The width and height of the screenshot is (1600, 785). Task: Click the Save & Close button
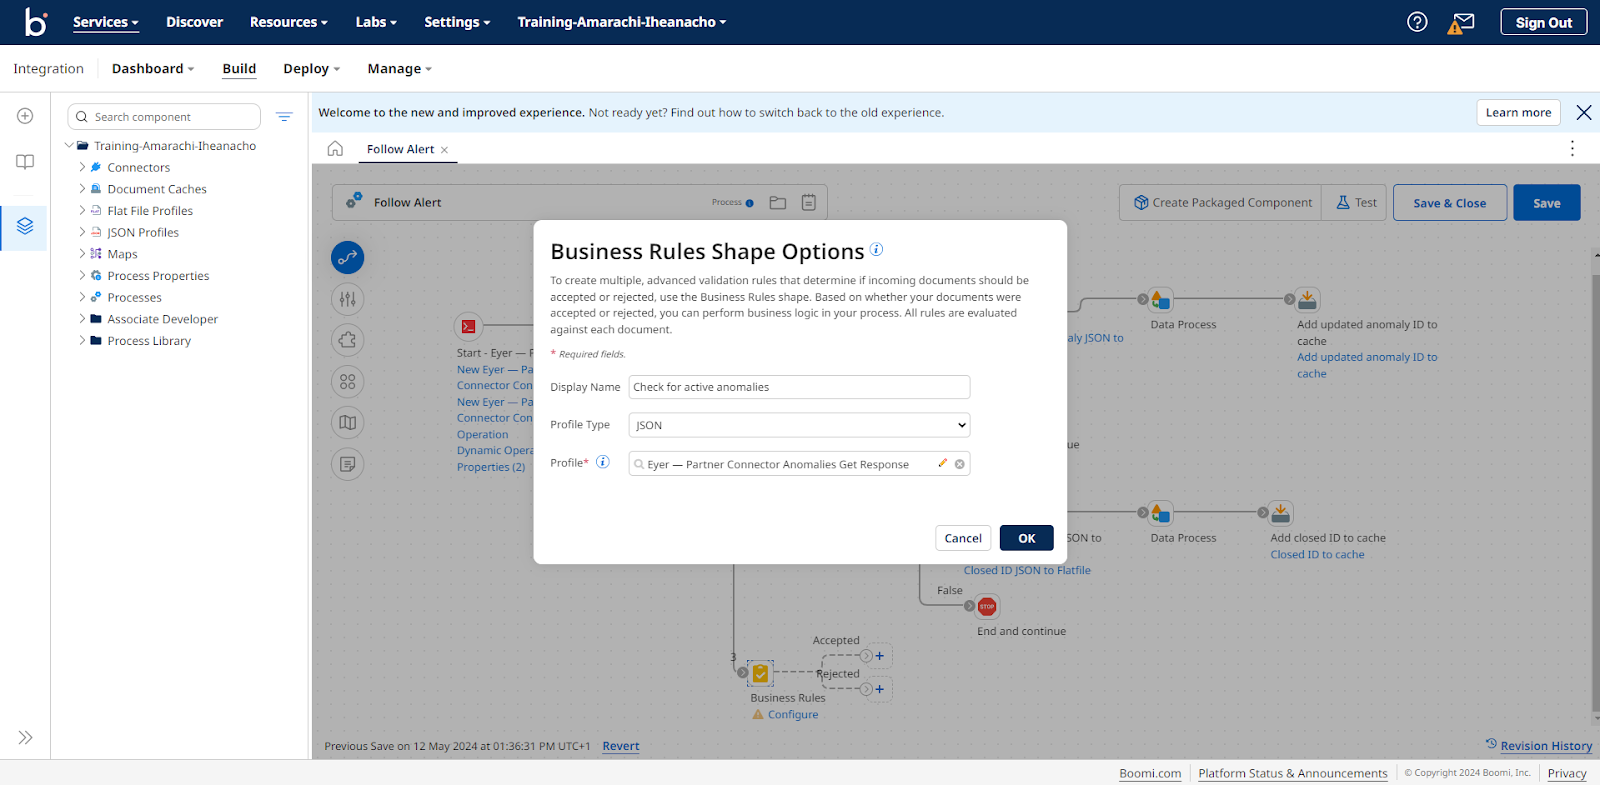pos(1449,203)
